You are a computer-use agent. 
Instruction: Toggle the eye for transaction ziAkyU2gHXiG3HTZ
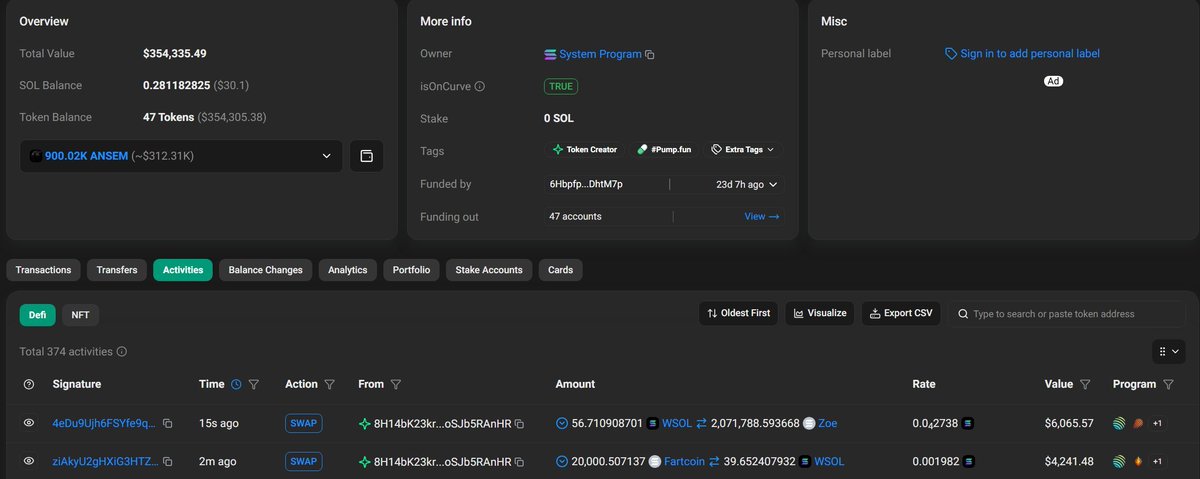29,461
